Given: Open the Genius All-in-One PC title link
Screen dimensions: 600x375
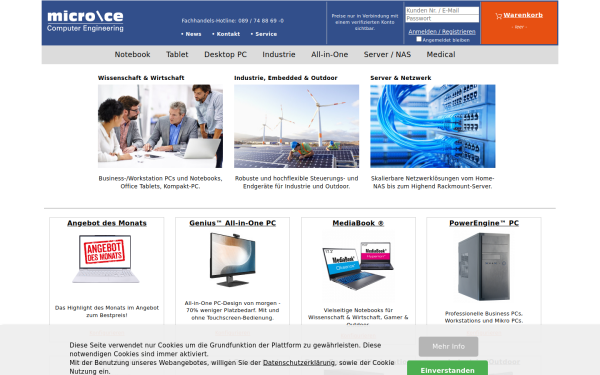Looking at the screenshot, I should (x=233, y=223).
